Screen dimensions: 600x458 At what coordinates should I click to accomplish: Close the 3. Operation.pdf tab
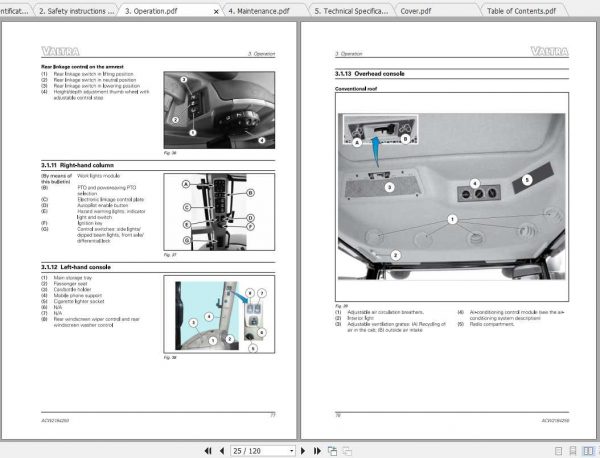pos(216,12)
